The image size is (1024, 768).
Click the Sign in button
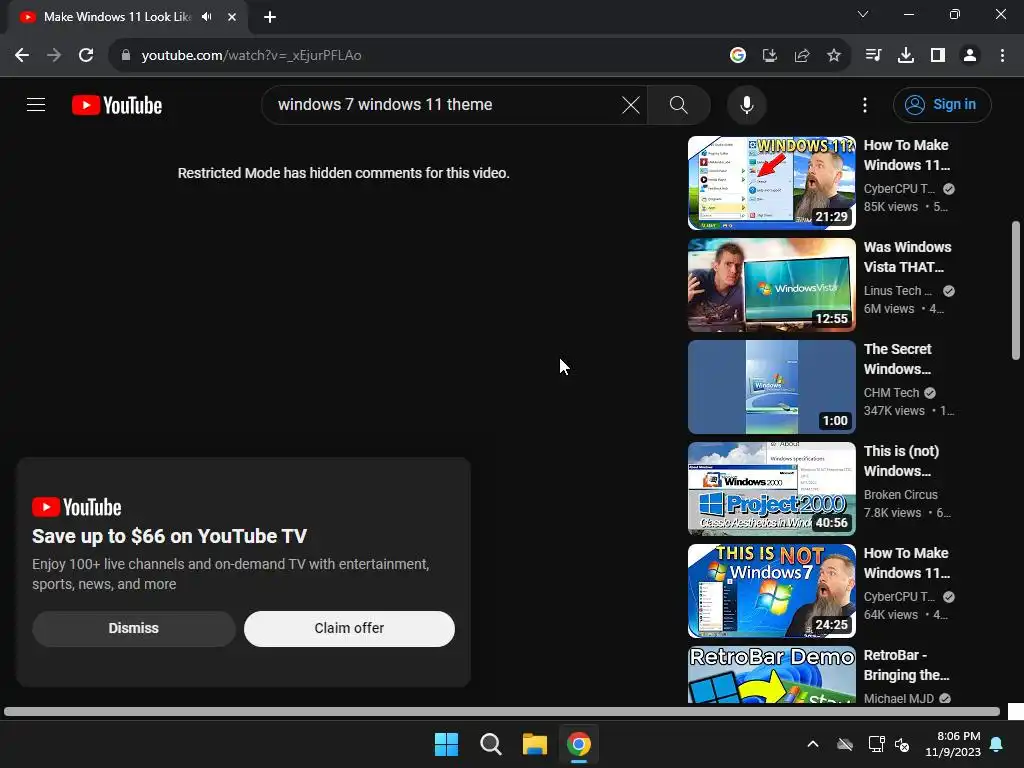click(942, 104)
